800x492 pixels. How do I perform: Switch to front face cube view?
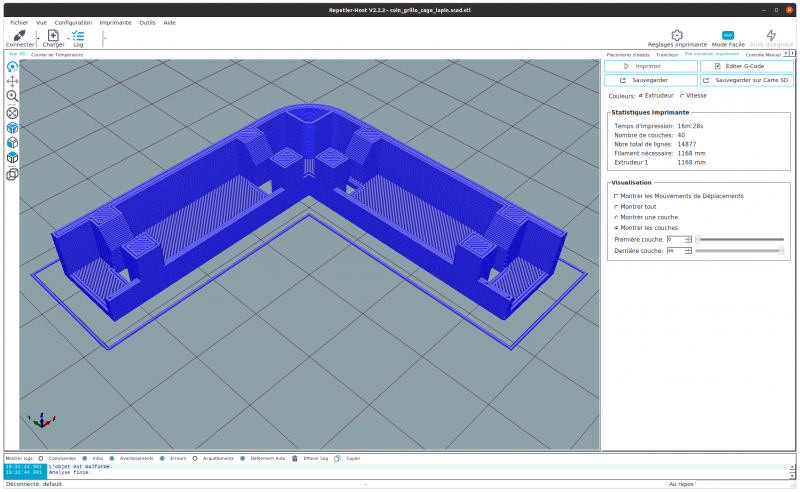coord(12,143)
